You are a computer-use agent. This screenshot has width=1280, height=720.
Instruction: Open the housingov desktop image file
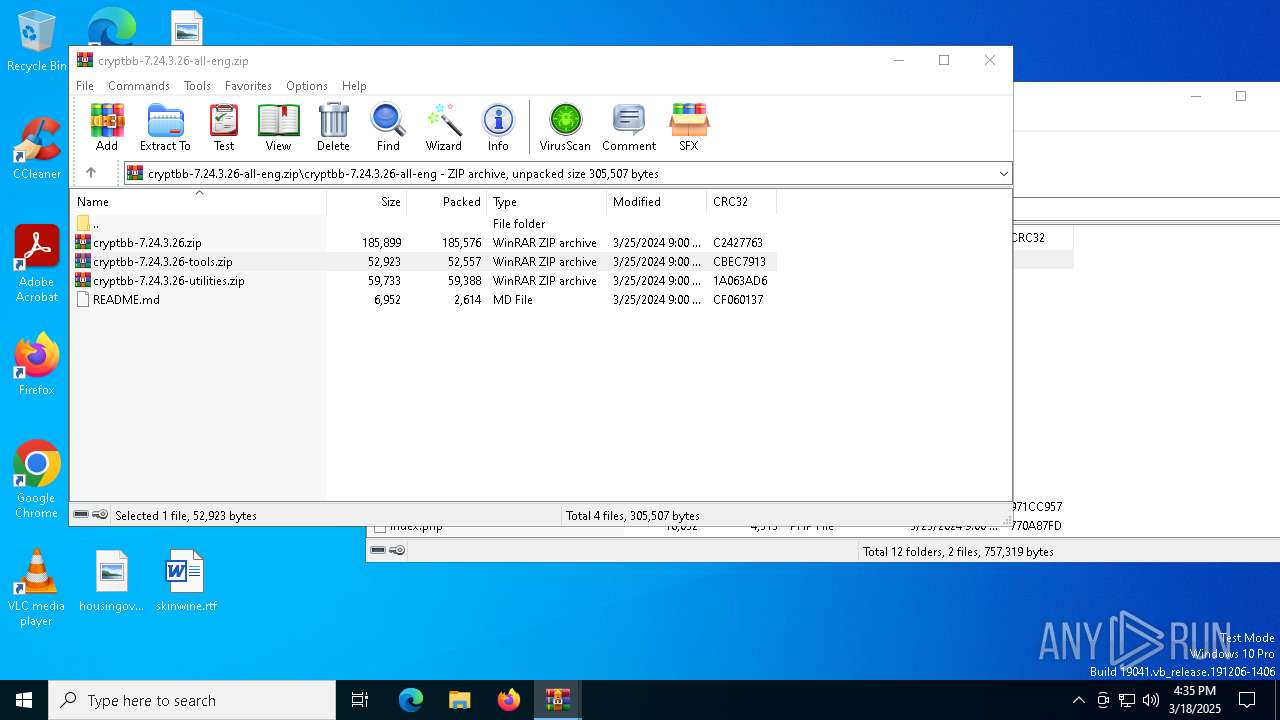[112, 581]
